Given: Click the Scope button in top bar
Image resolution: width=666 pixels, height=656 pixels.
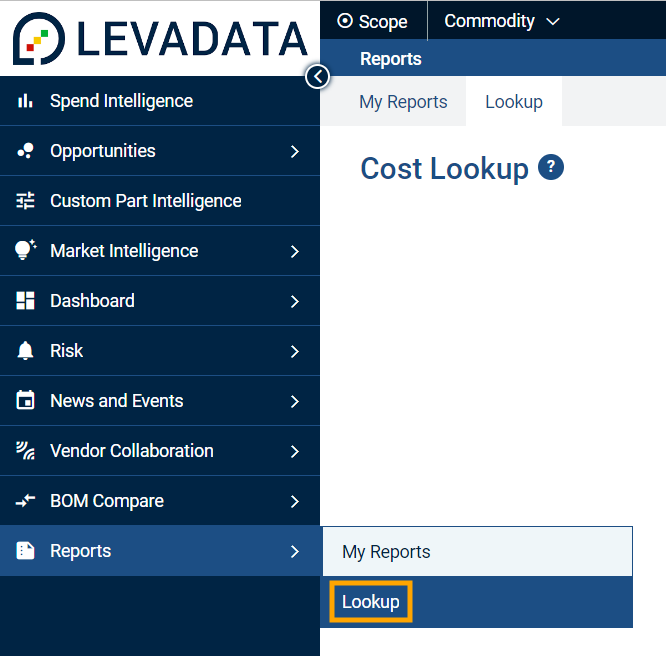Looking at the screenshot, I should coord(373,21).
